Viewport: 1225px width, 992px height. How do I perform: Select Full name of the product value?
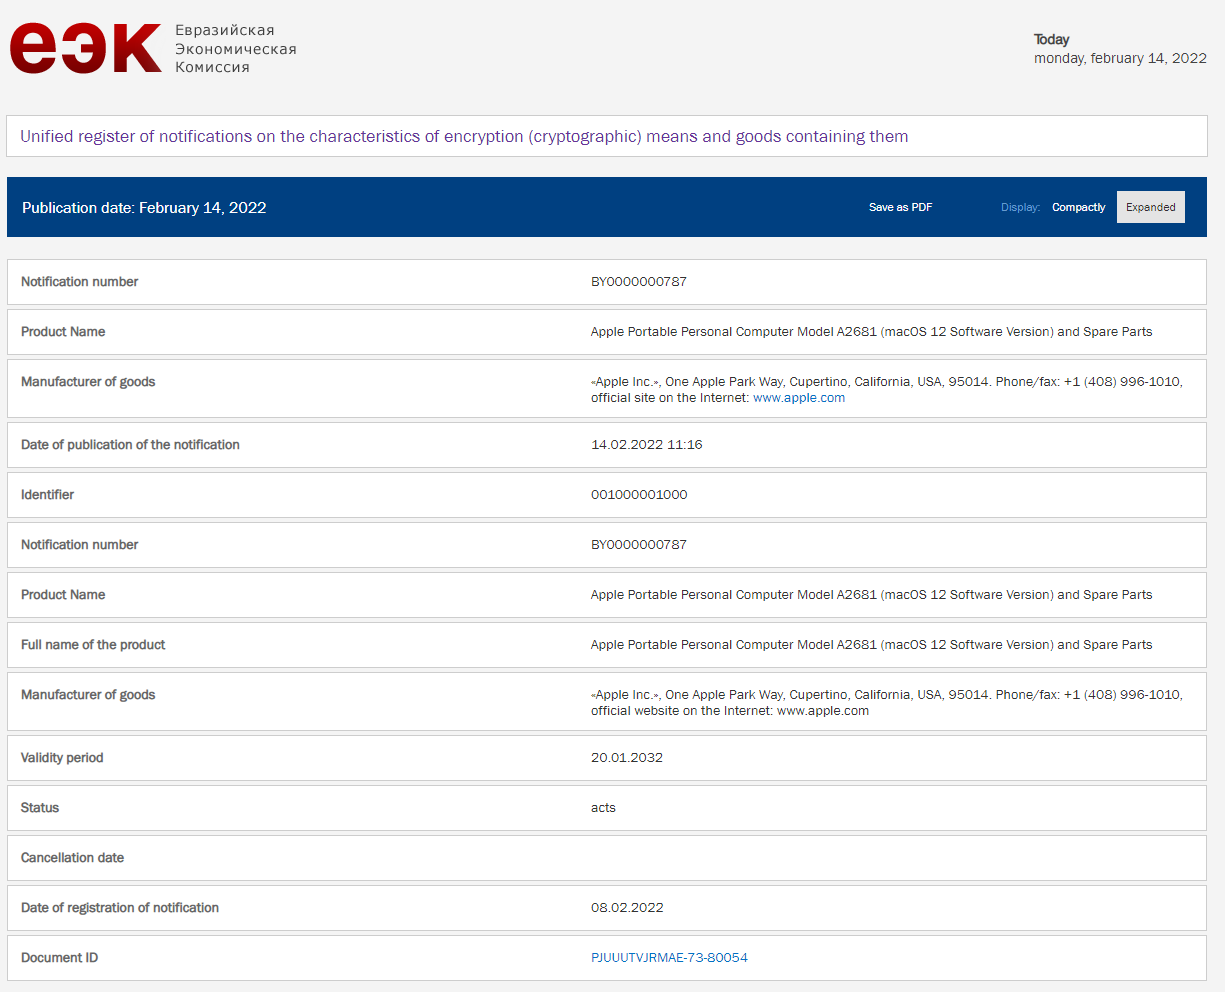pyautogui.click(x=871, y=645)
